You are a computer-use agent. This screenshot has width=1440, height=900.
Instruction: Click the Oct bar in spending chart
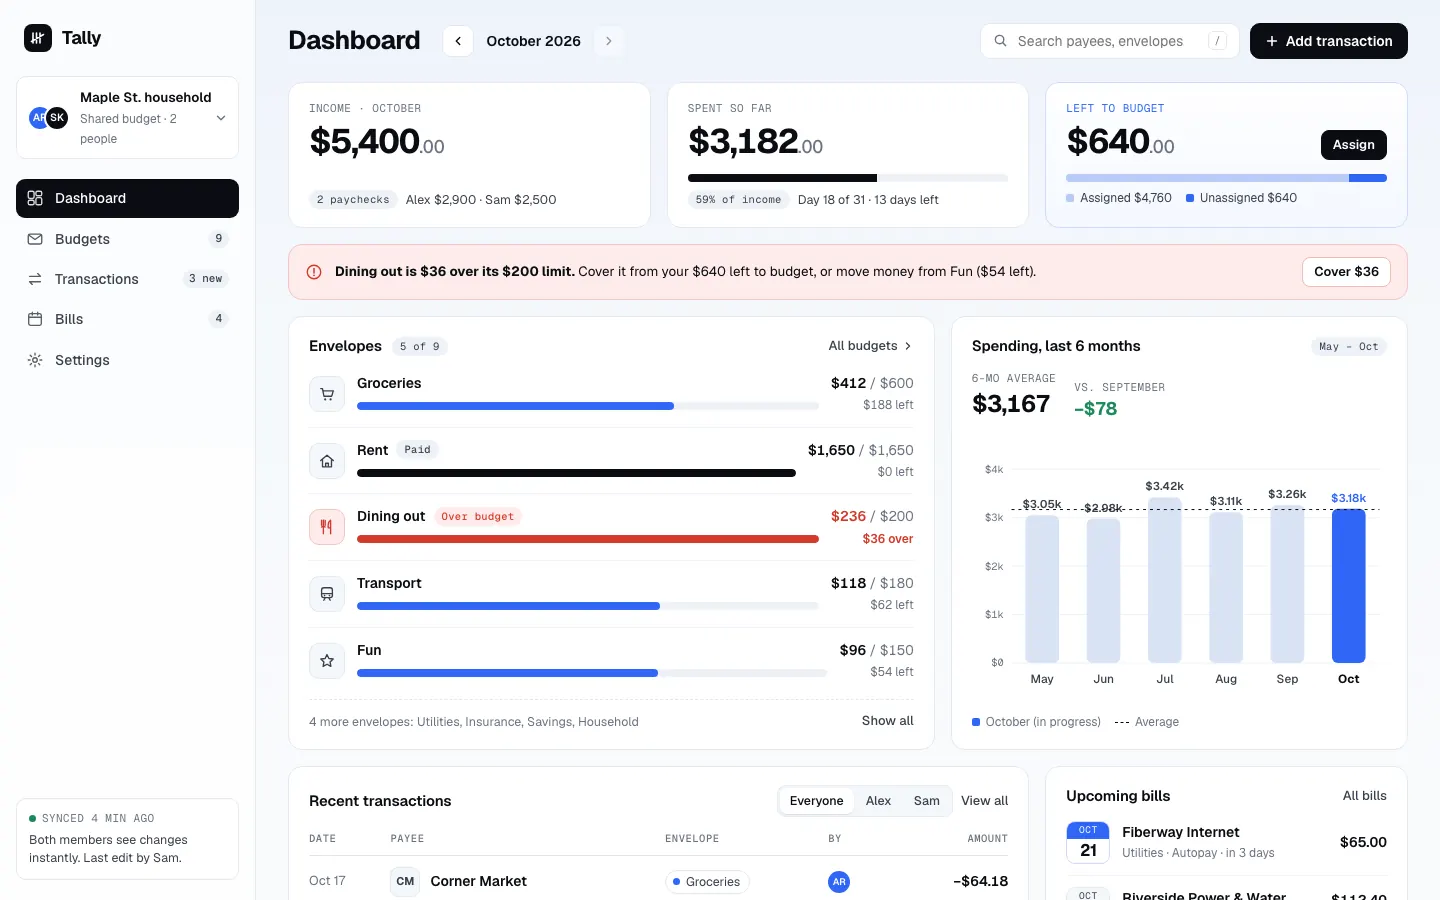tap(1349, 586)
